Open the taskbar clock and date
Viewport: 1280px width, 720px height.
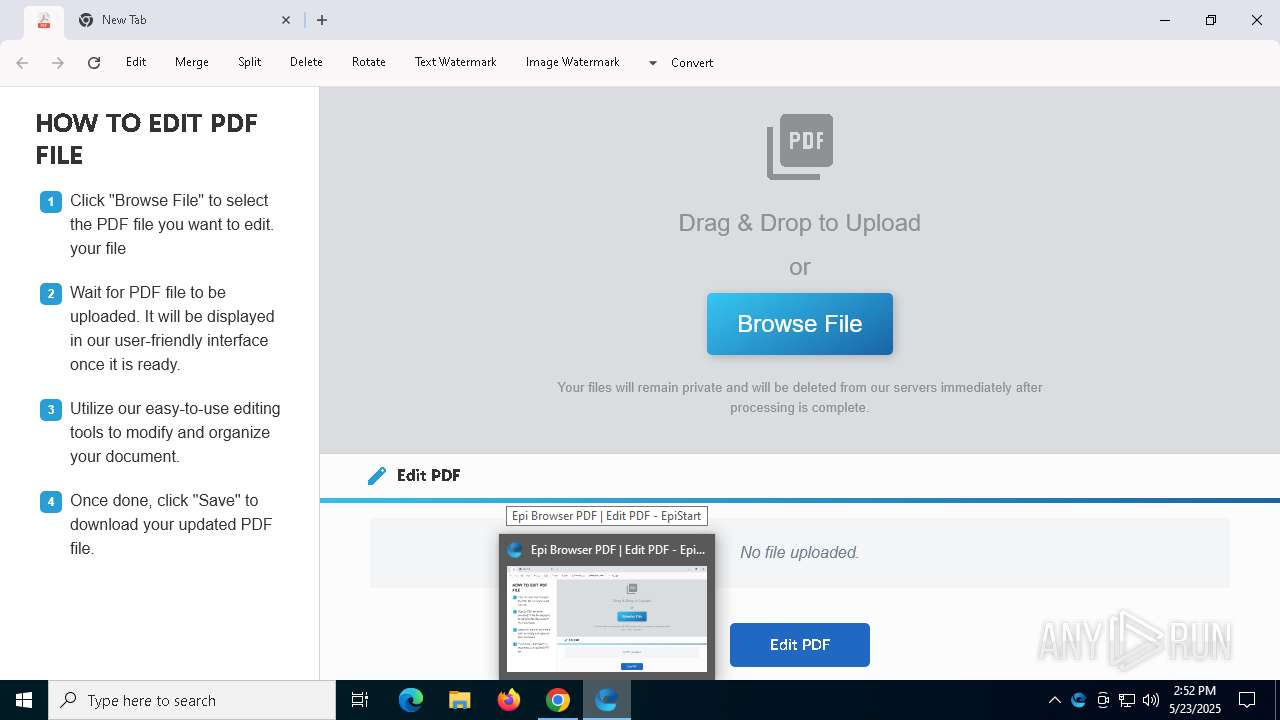(x=1195, y=700)
